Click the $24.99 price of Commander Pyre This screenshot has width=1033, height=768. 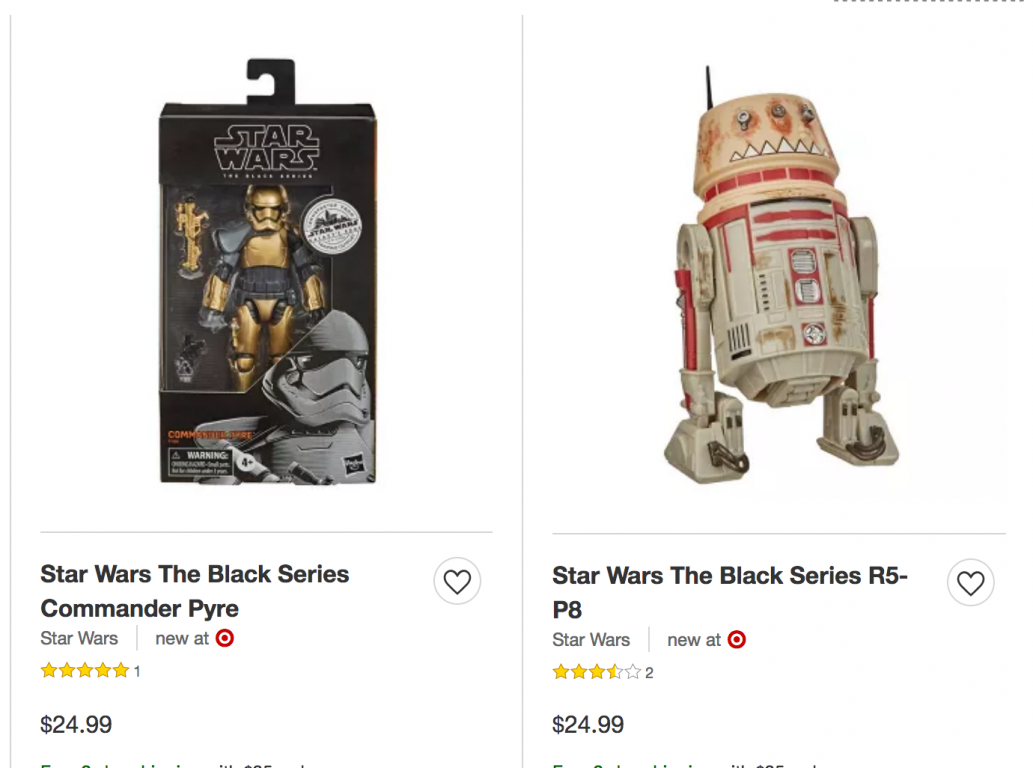(76, 725)
